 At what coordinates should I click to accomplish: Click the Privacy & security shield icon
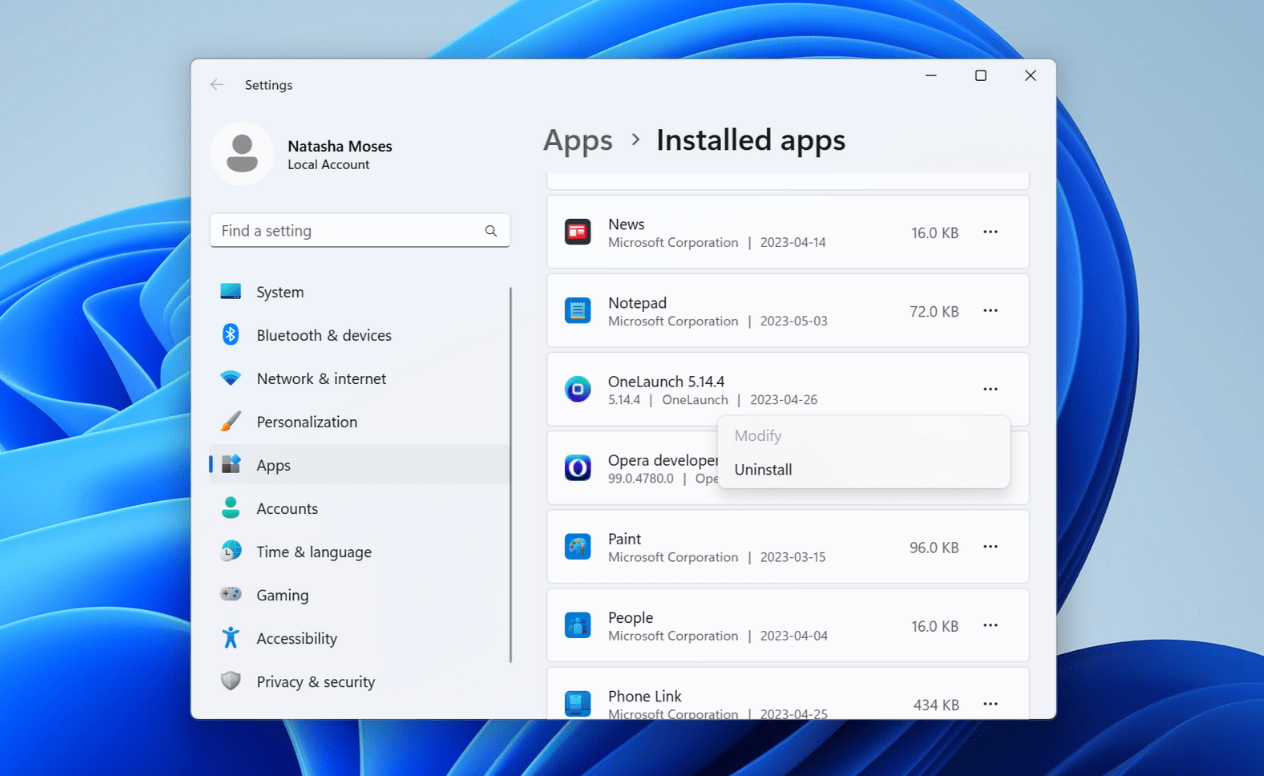(x=231, y=681)
